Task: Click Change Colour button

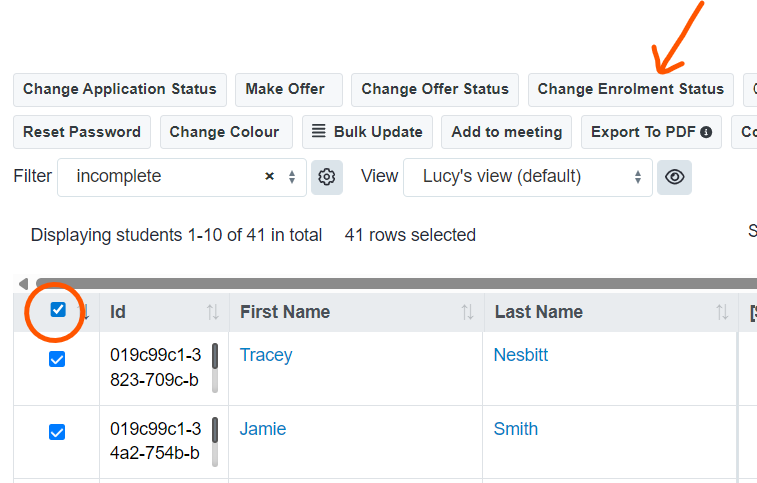Action: coord(226,132)
